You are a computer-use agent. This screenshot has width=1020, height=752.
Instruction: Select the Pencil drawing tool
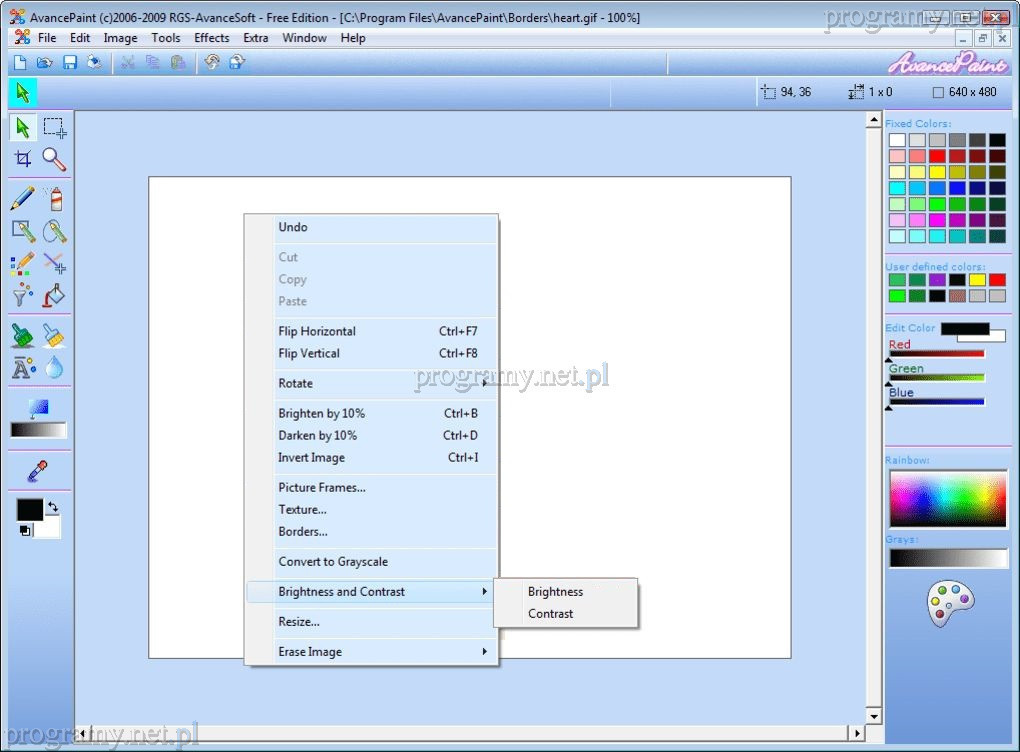pyautogui.click(x=23, y=198)
